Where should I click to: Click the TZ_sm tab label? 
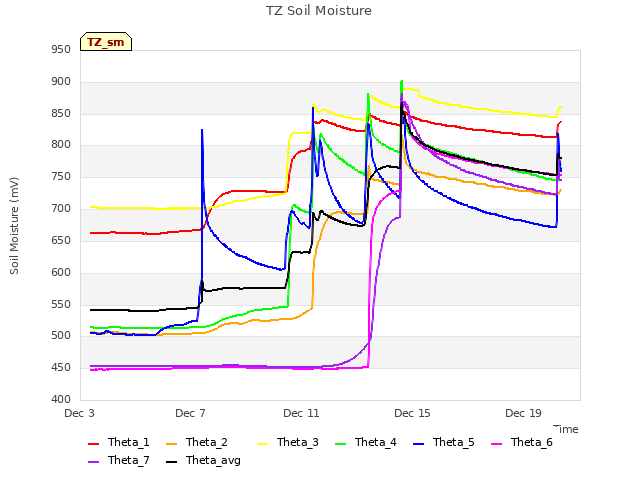click(x=106, y=42)
